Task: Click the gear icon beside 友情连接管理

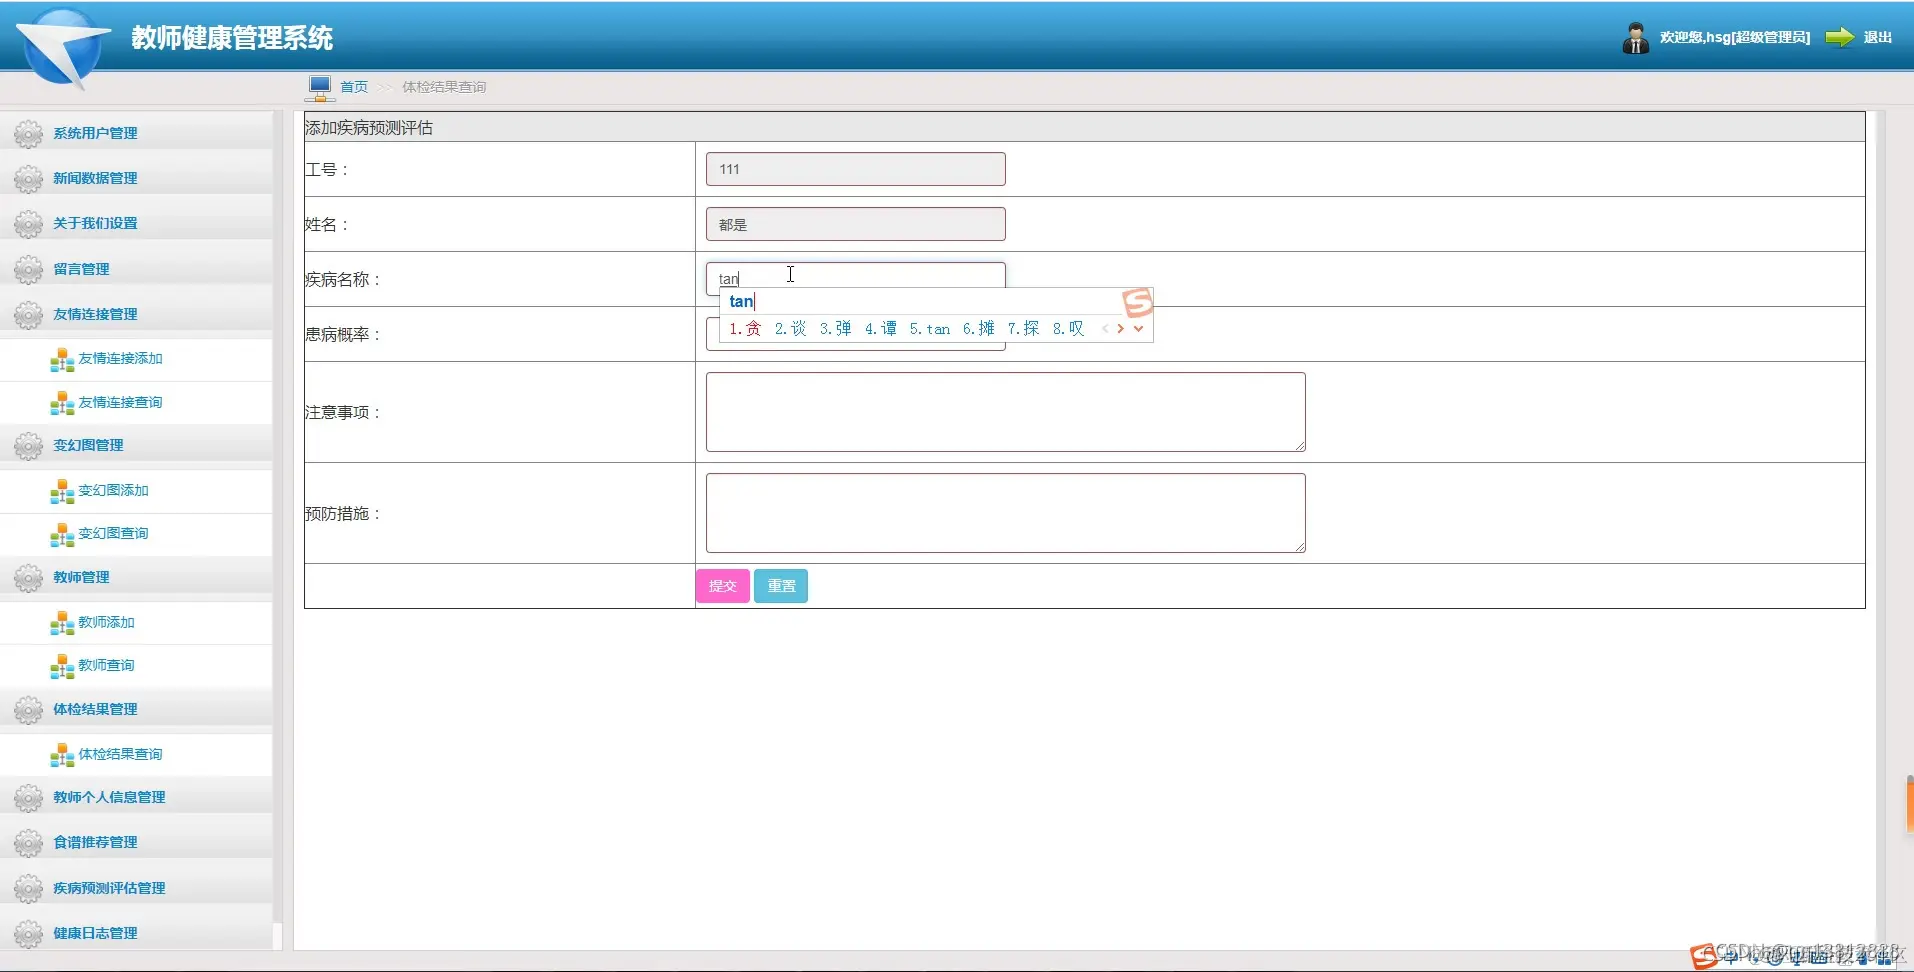Action: [28, 314]
